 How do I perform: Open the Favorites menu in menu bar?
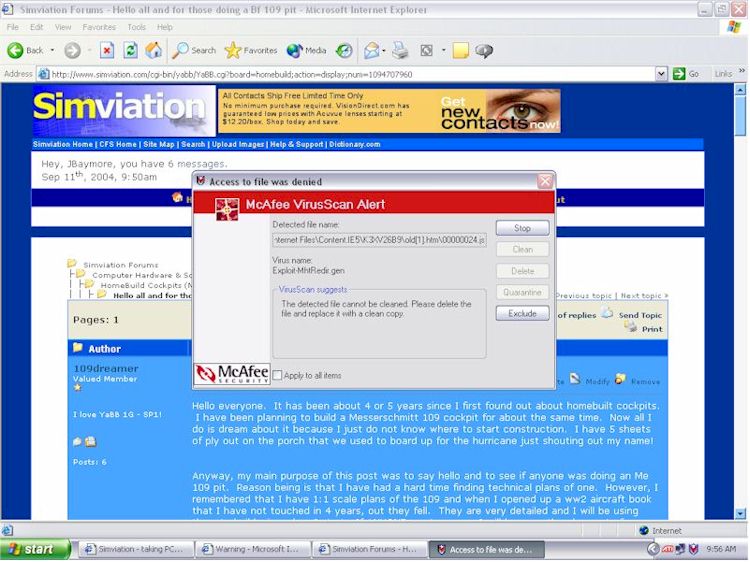click(99, 27)
